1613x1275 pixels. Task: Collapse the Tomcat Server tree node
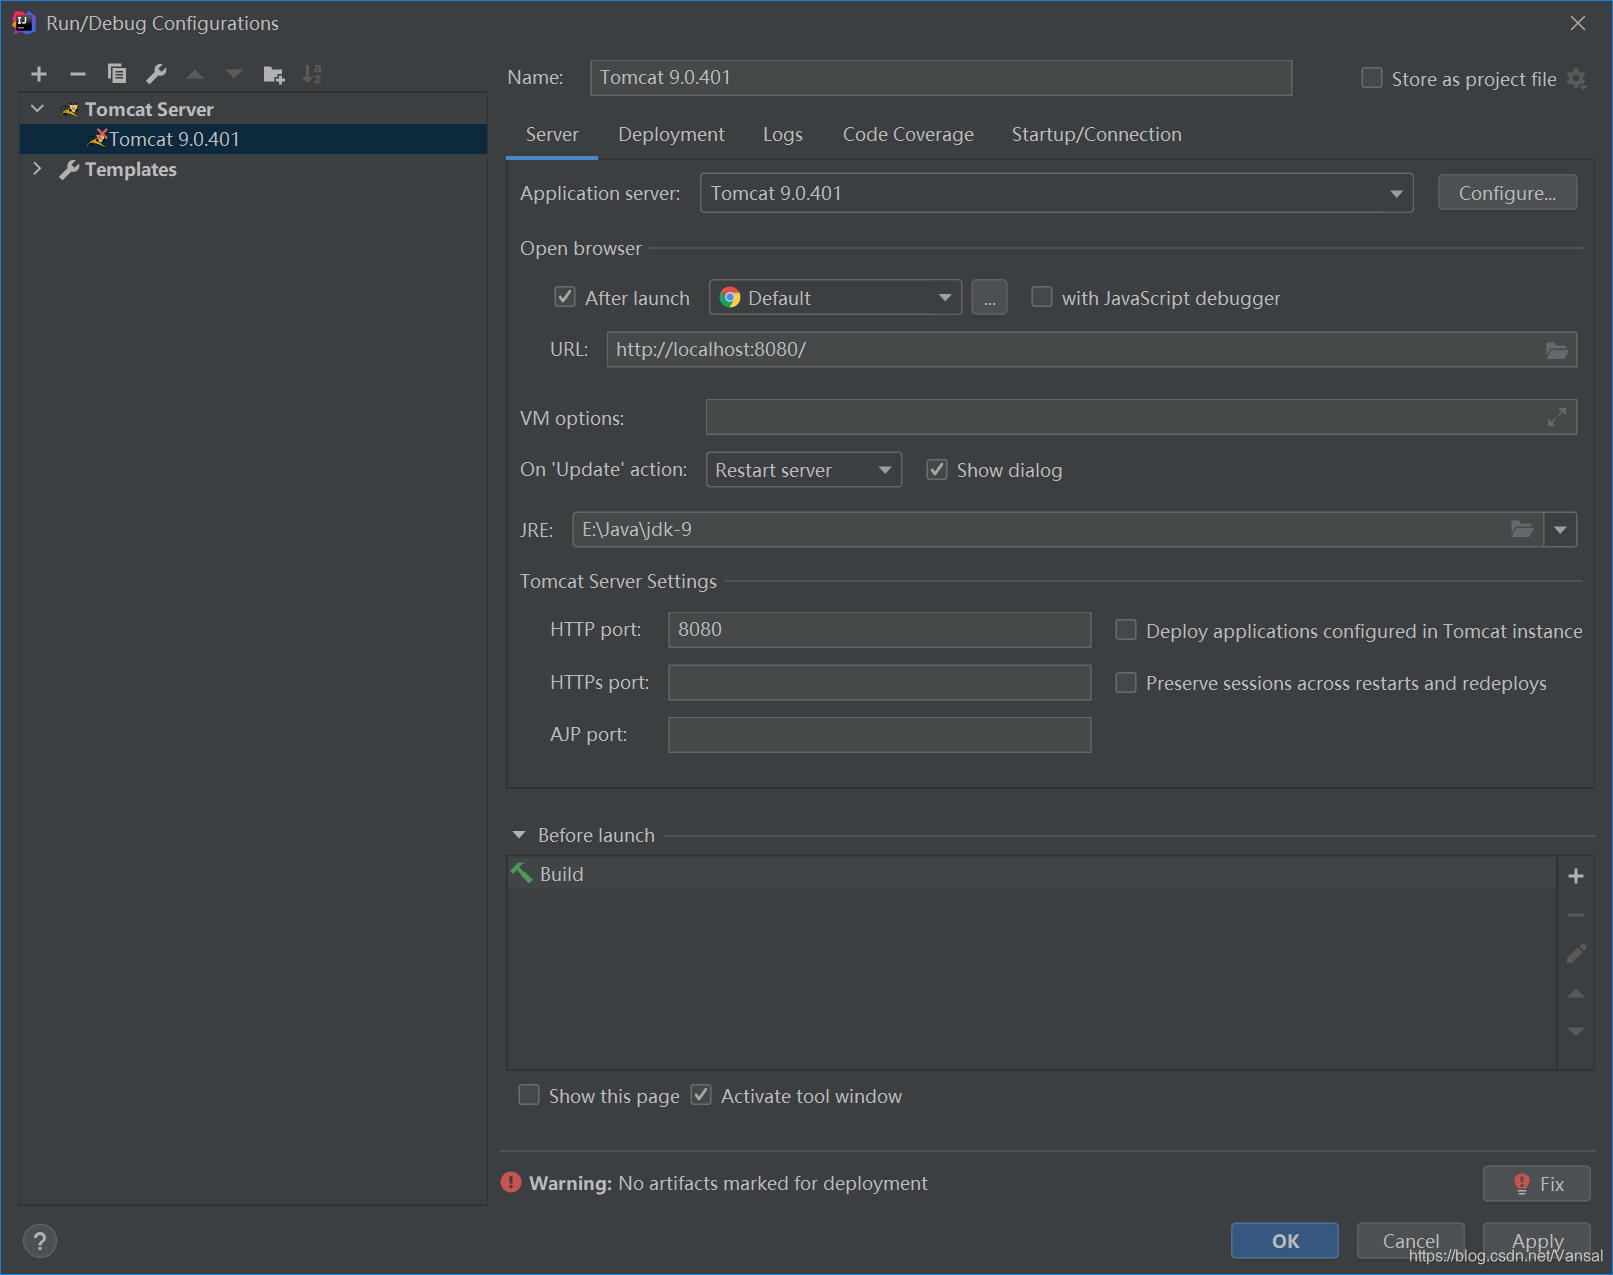pyautogui.click(x=38, y=109)
